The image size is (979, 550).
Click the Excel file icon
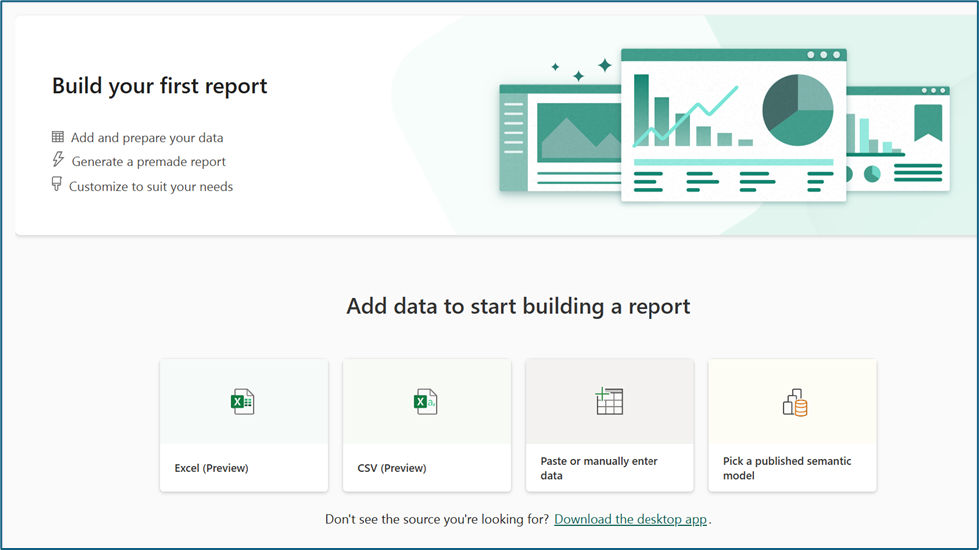242,401
